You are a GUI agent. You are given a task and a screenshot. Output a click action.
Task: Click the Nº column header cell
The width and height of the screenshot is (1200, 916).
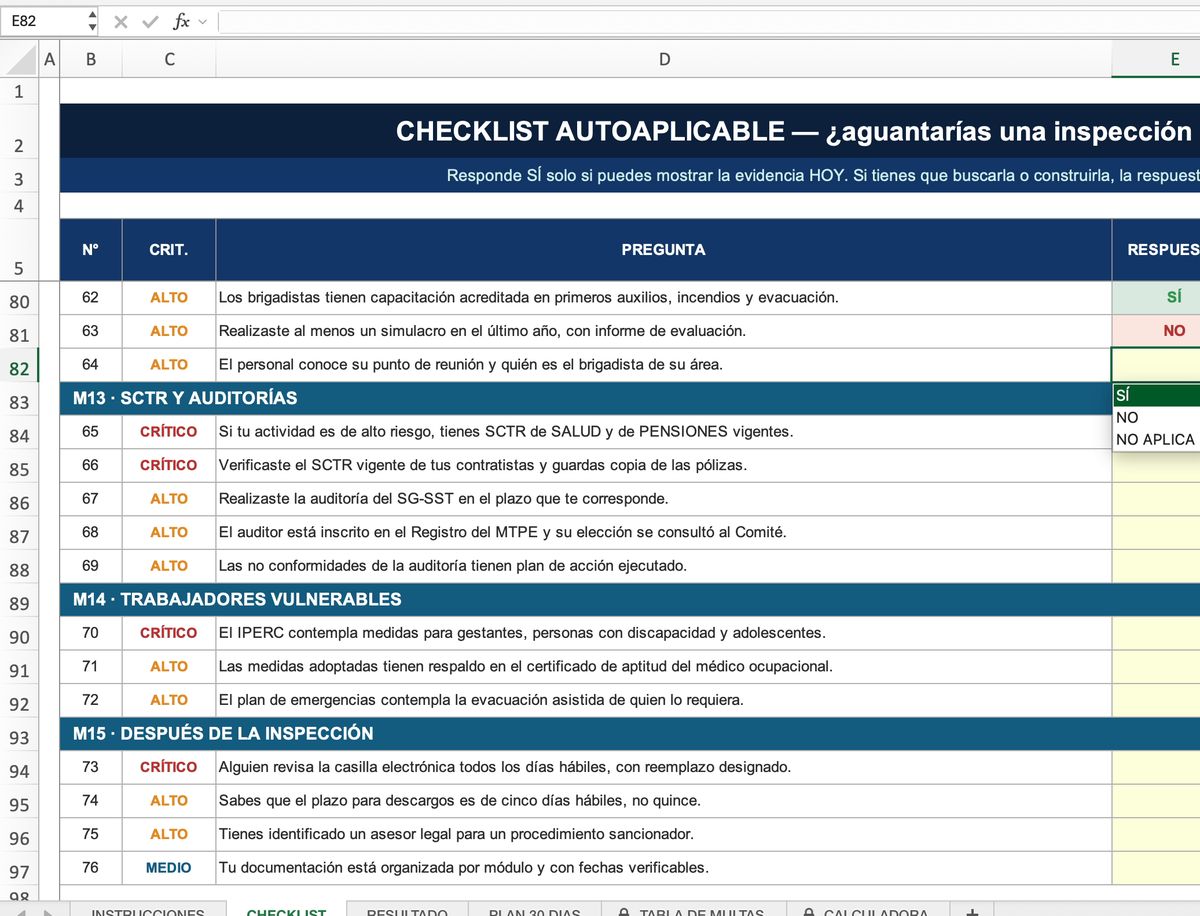(x=91, y=250)
